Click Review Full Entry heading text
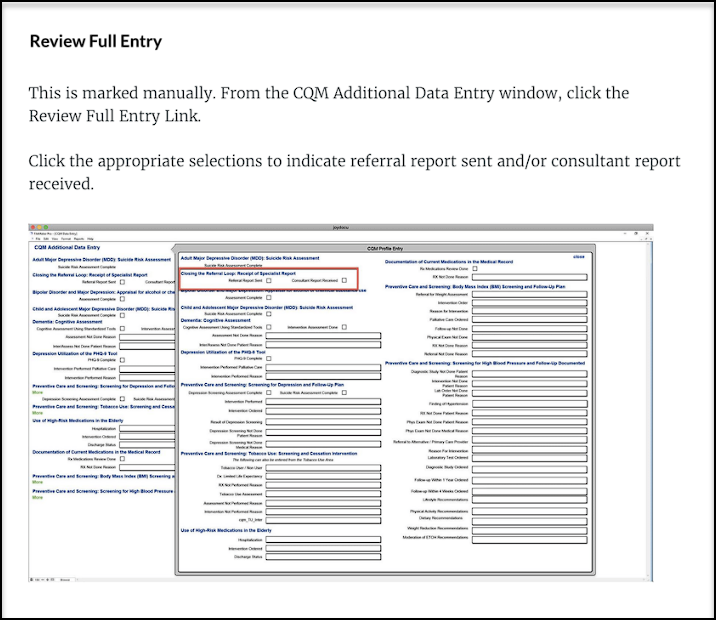716x620 pixels. [96, 41]
